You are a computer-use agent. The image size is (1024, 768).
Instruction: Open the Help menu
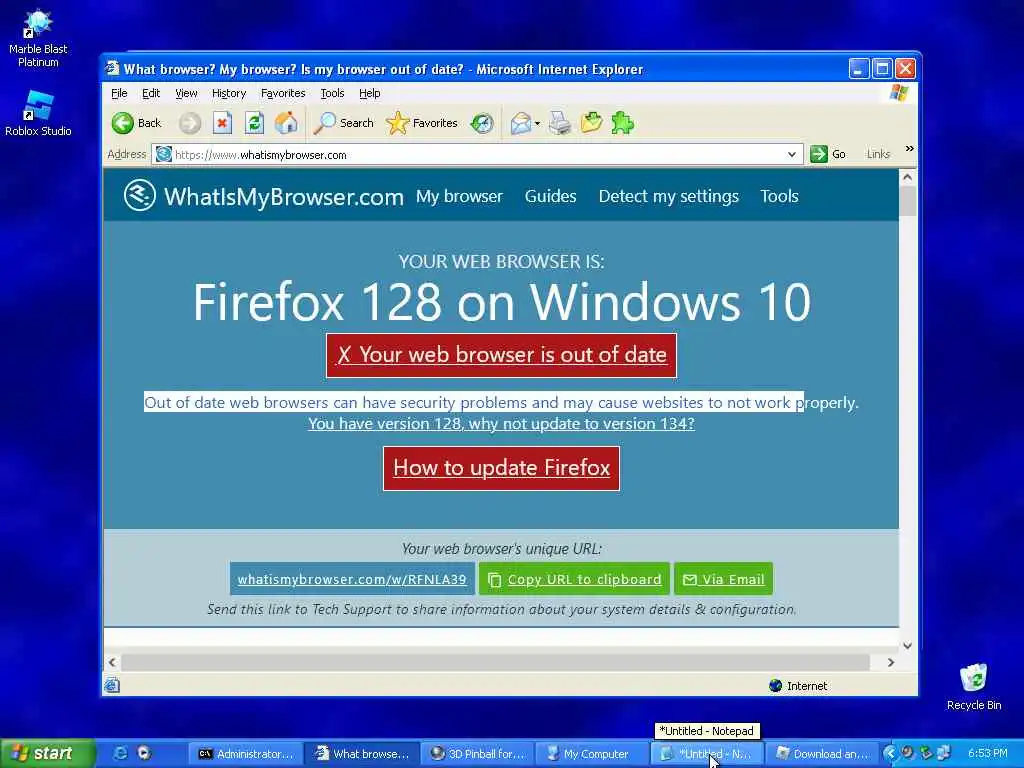coord(370,93)
